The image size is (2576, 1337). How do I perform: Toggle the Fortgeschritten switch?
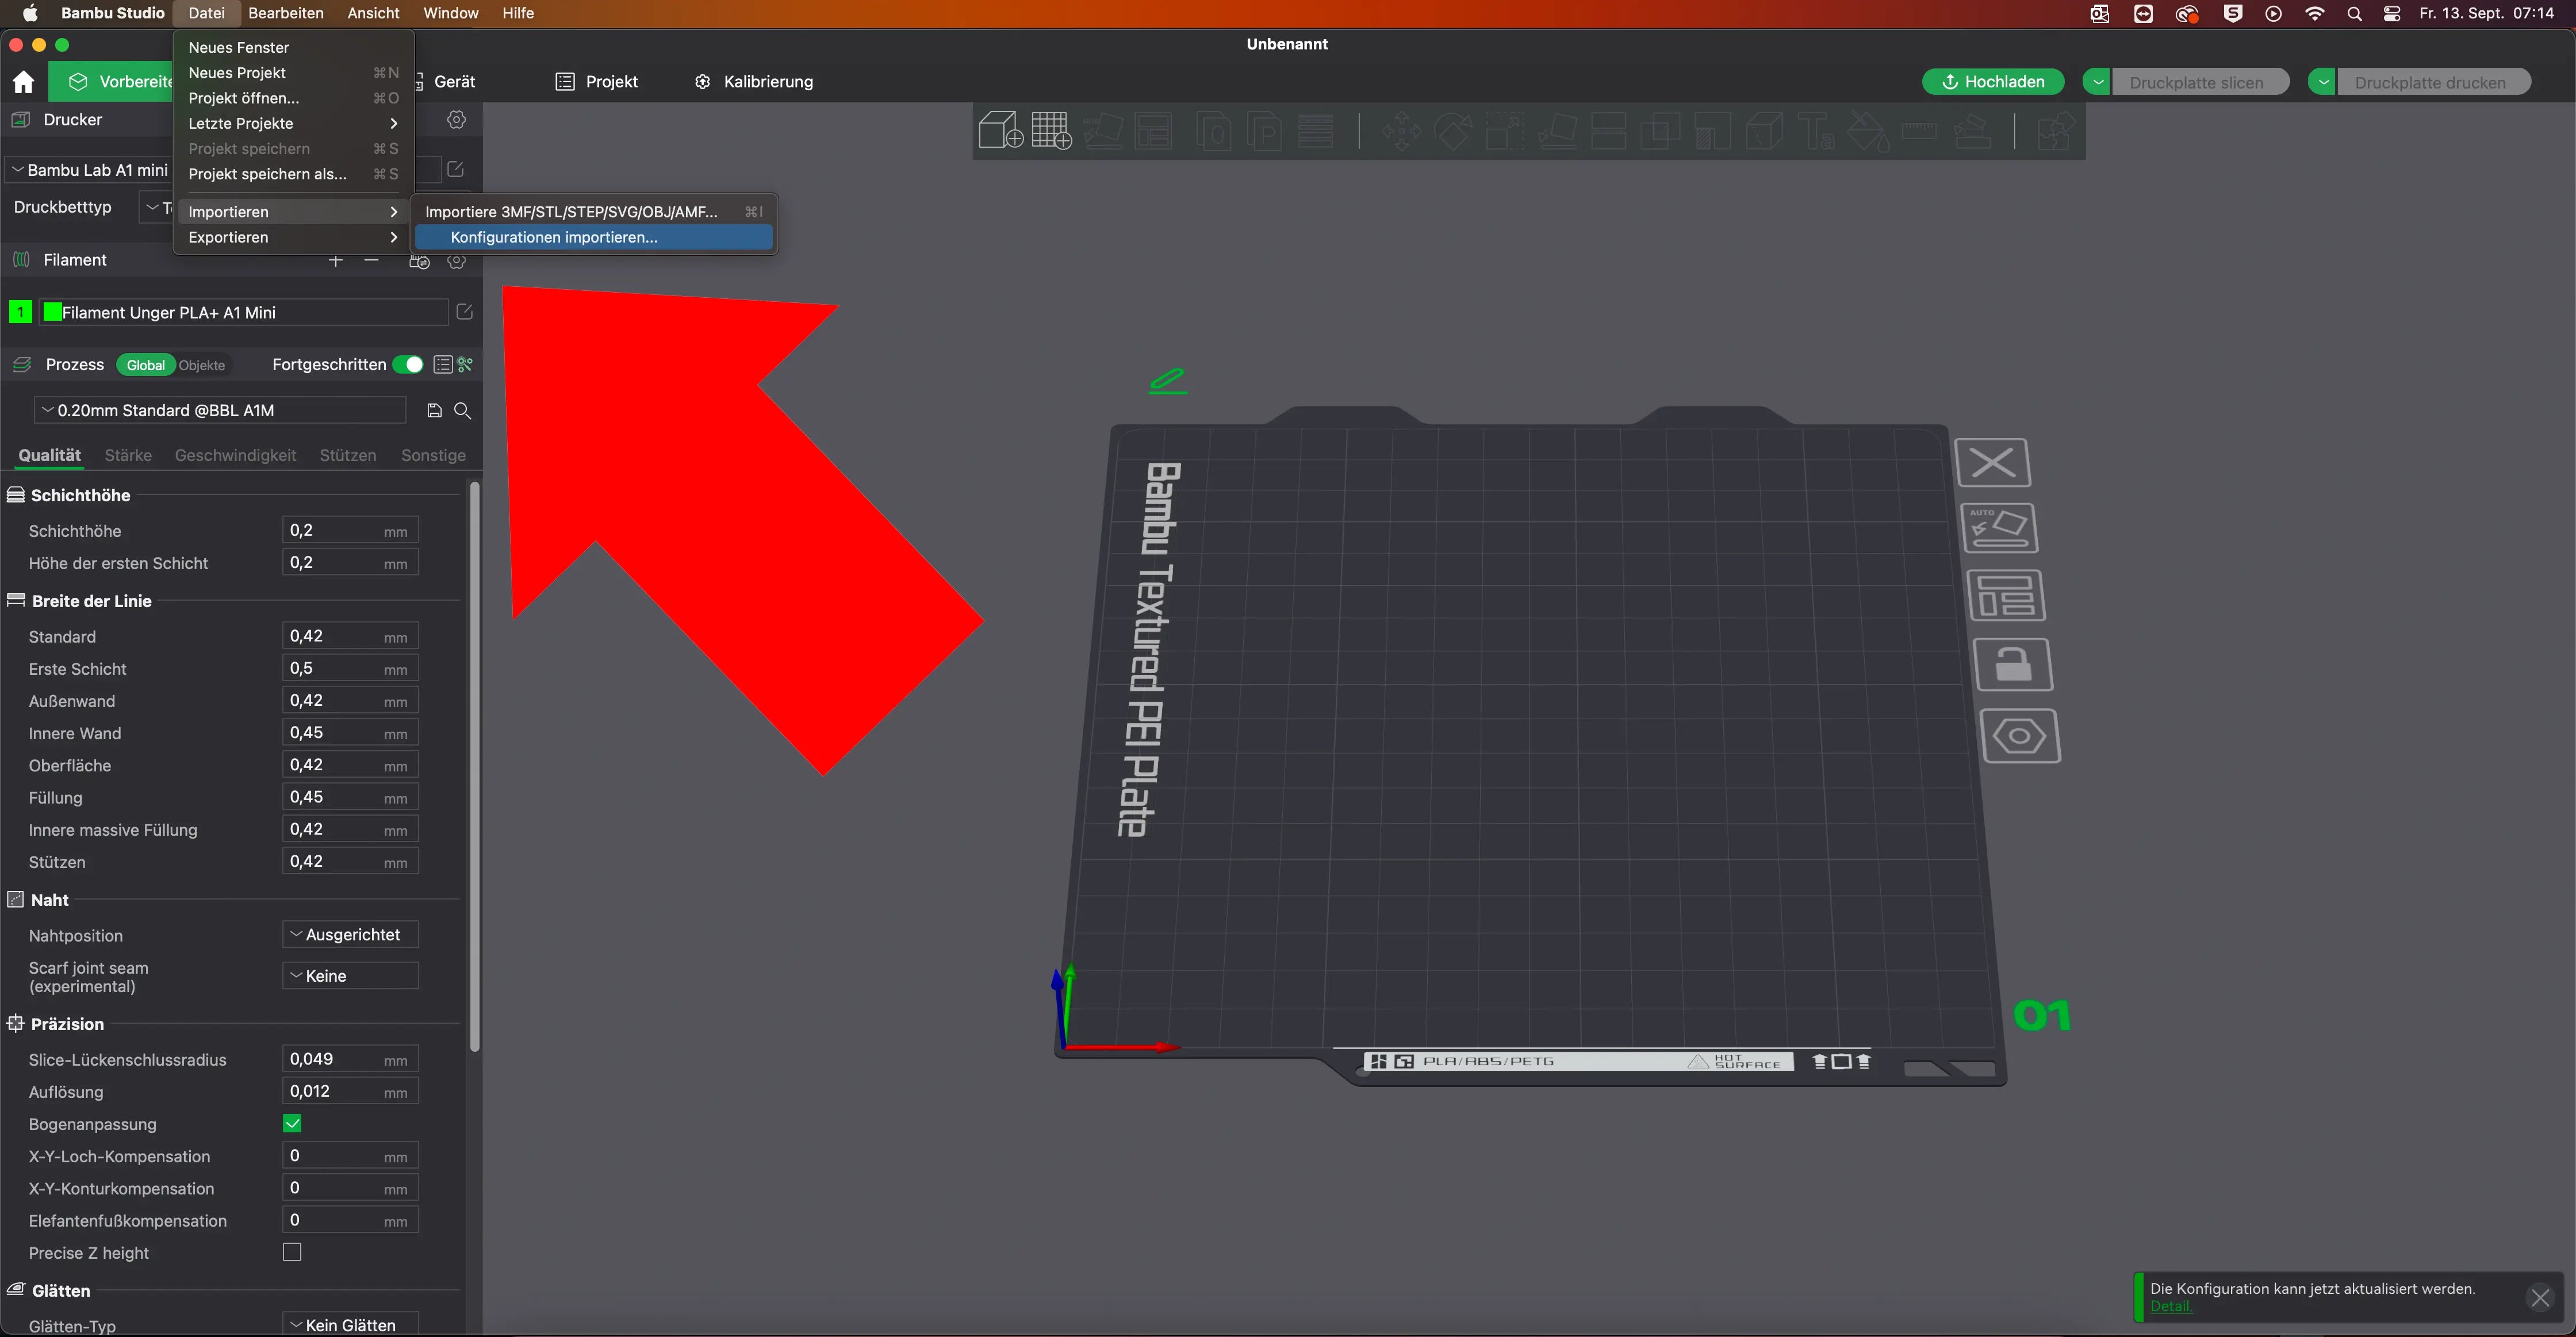(408, 365)
